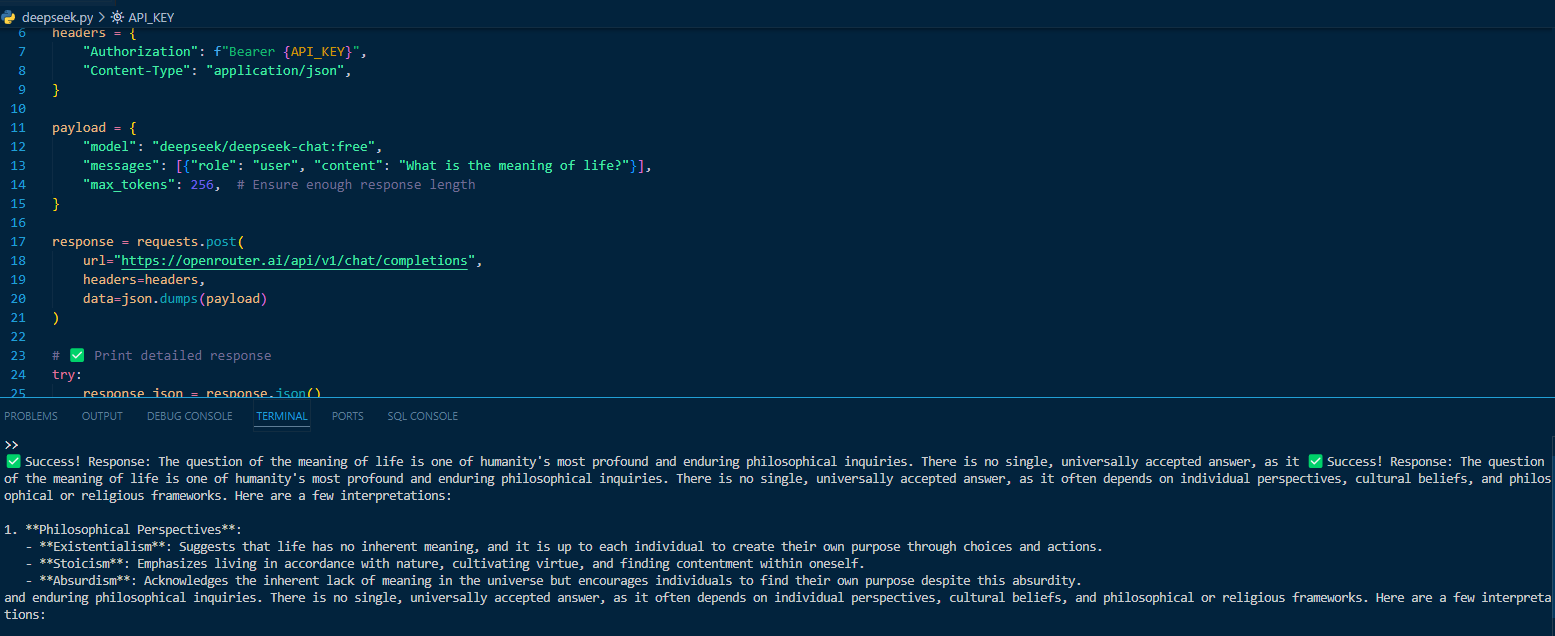Image resolution: width=1555 pixels, height=636 pixels.
Task: Click the try keyword on line 24
Action: (64, 375)
